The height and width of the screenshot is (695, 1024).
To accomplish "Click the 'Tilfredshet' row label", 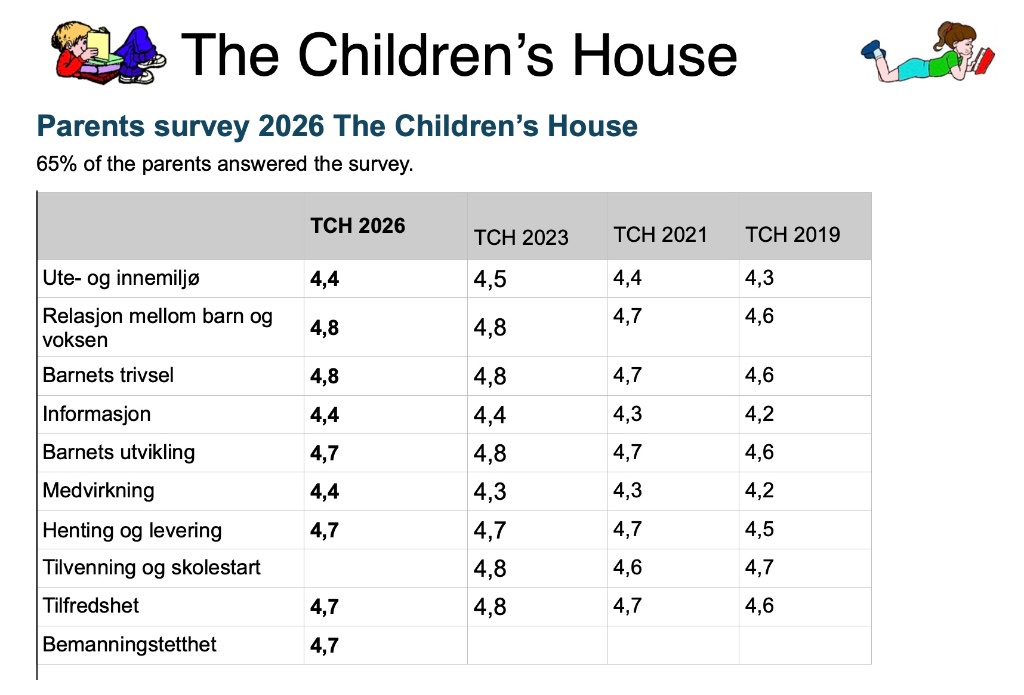I will pos(90,605).
